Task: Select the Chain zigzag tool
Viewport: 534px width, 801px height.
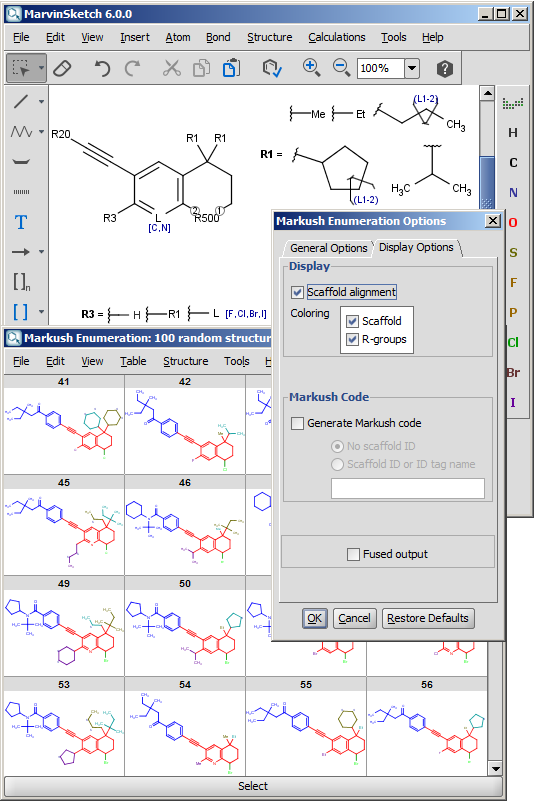Action: pos(21,132)
